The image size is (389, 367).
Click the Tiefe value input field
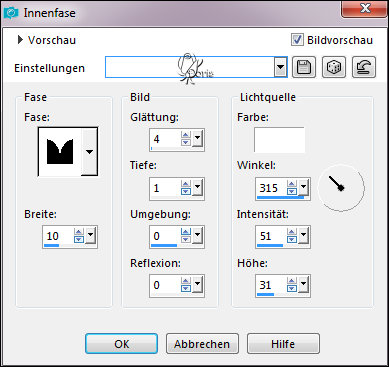pyautogui.click(x=165, y=188)
